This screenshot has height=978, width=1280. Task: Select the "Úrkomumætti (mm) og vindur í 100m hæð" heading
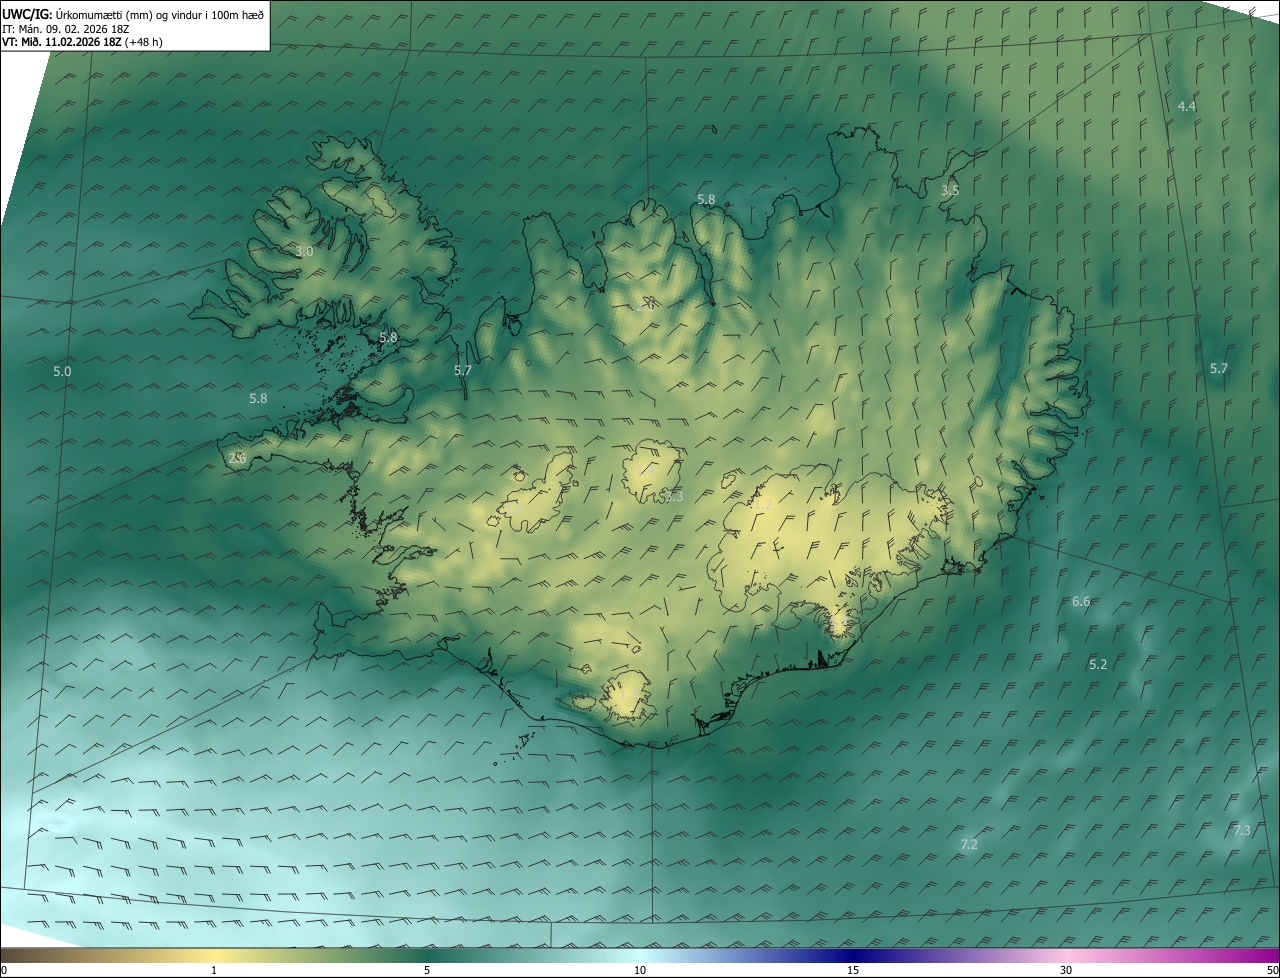coord(159,13)
